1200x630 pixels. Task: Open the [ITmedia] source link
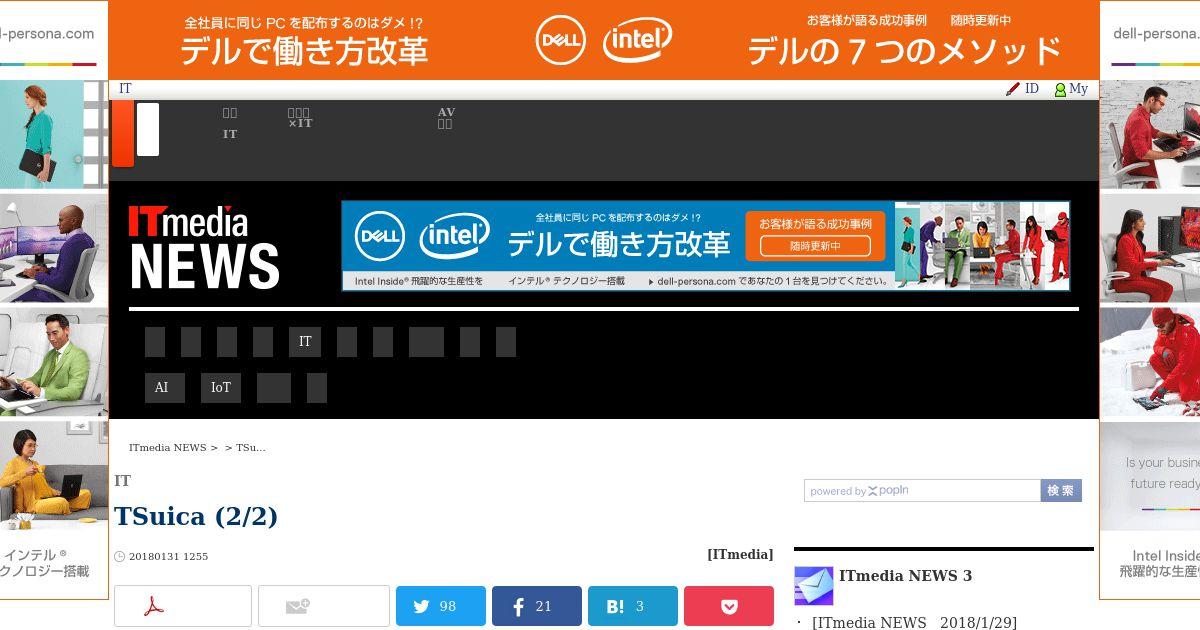(x=740, y=554)
